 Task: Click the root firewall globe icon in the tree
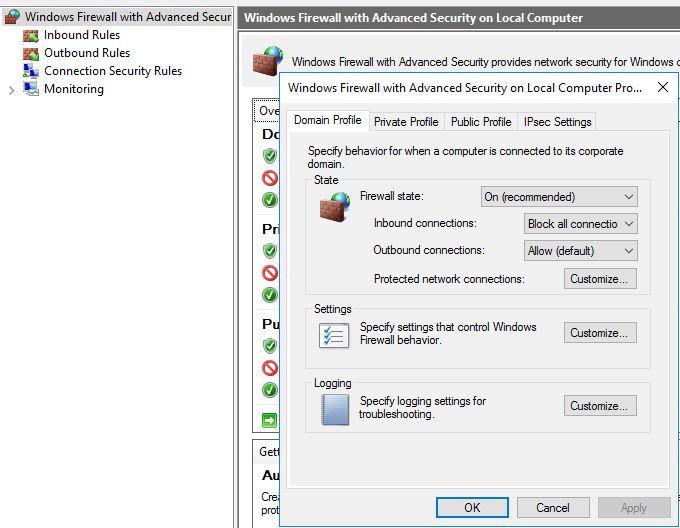coord(12,17)
